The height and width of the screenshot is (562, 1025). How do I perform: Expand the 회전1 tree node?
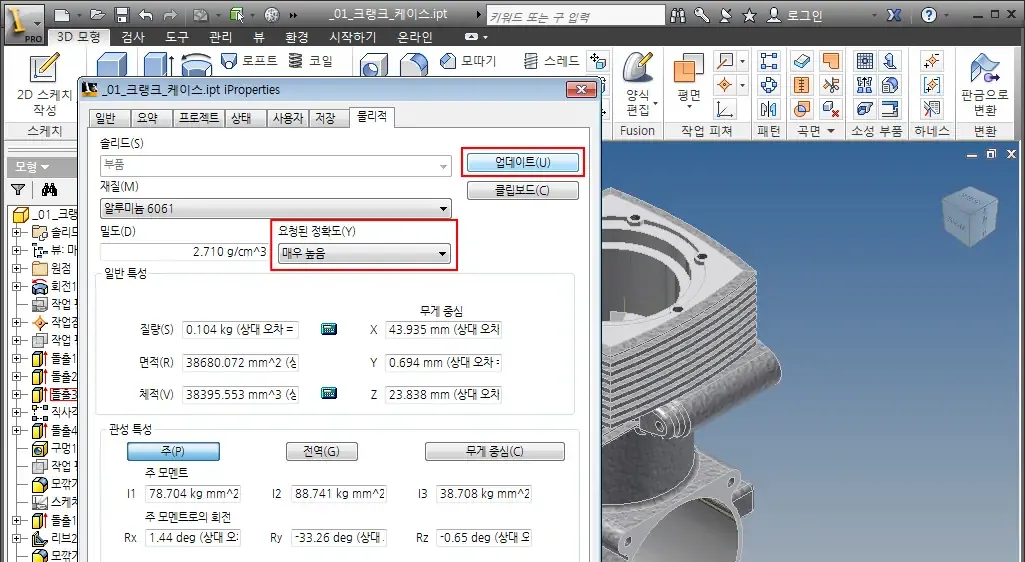click(17, 286)
